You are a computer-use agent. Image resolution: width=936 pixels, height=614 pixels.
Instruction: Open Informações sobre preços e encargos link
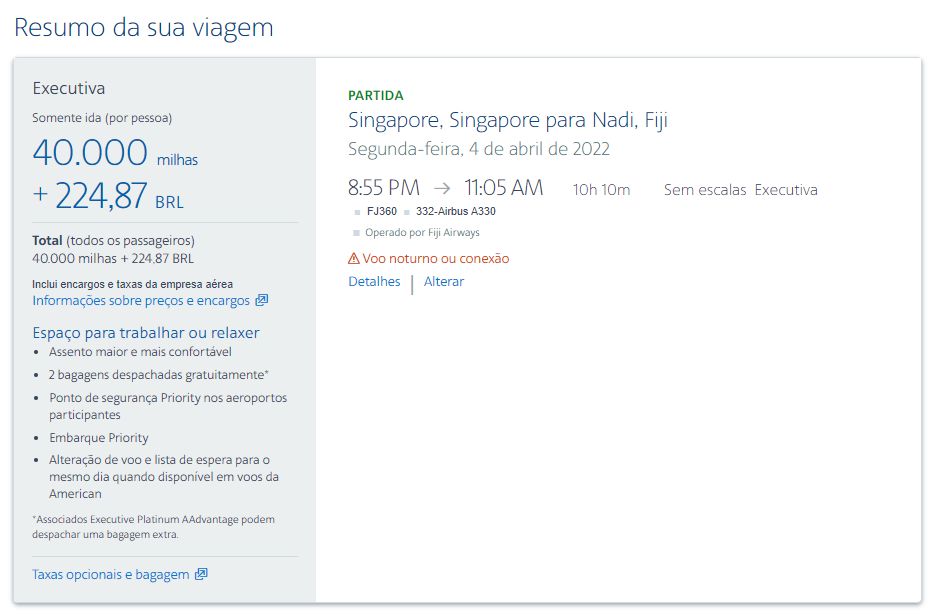(x=141, y=301)
